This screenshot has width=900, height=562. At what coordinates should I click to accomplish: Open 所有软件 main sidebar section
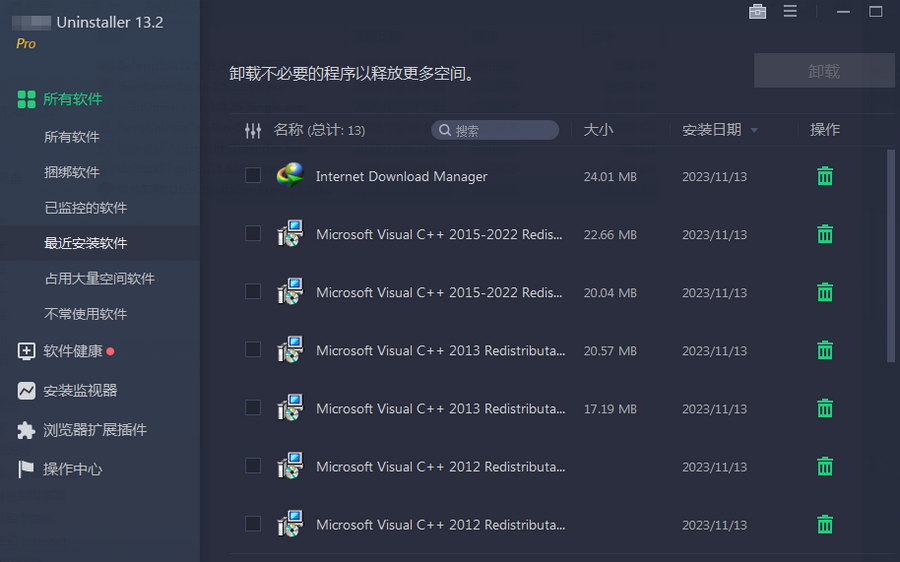73,99
